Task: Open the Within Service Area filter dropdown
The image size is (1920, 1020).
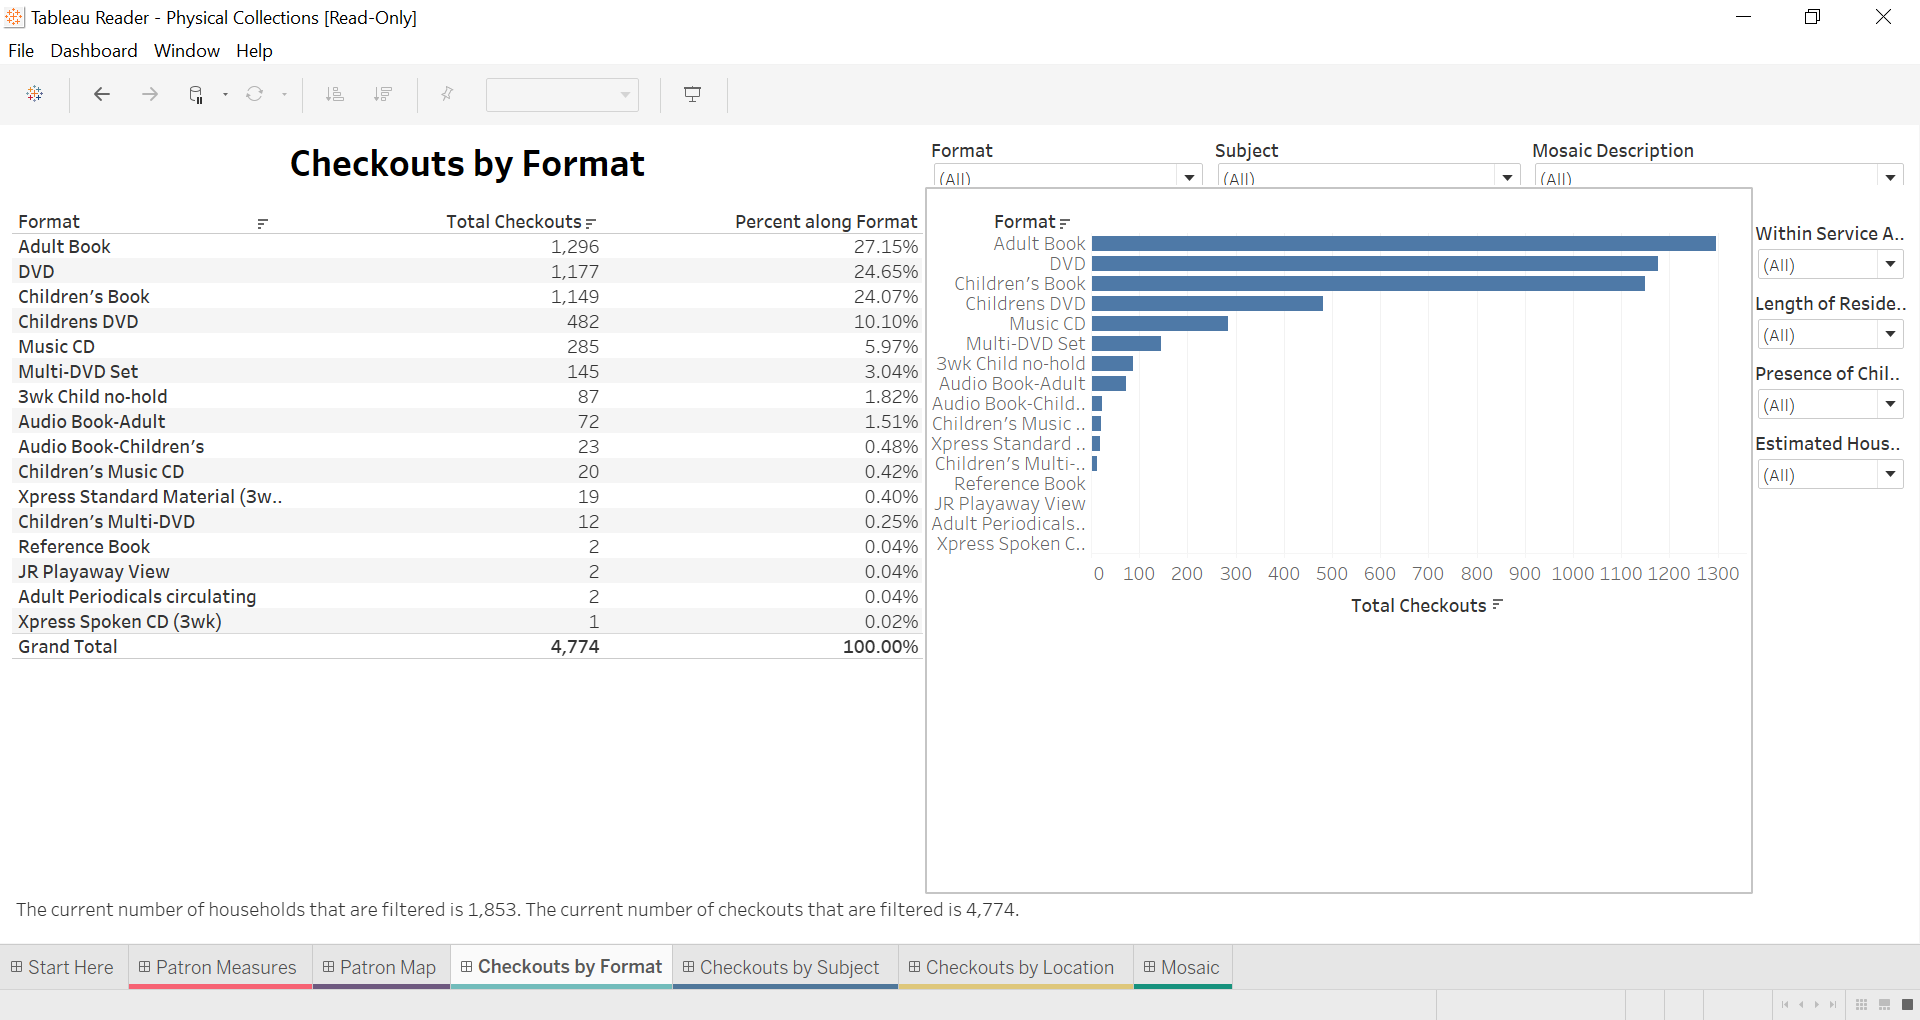Action: coord(1890,265)
